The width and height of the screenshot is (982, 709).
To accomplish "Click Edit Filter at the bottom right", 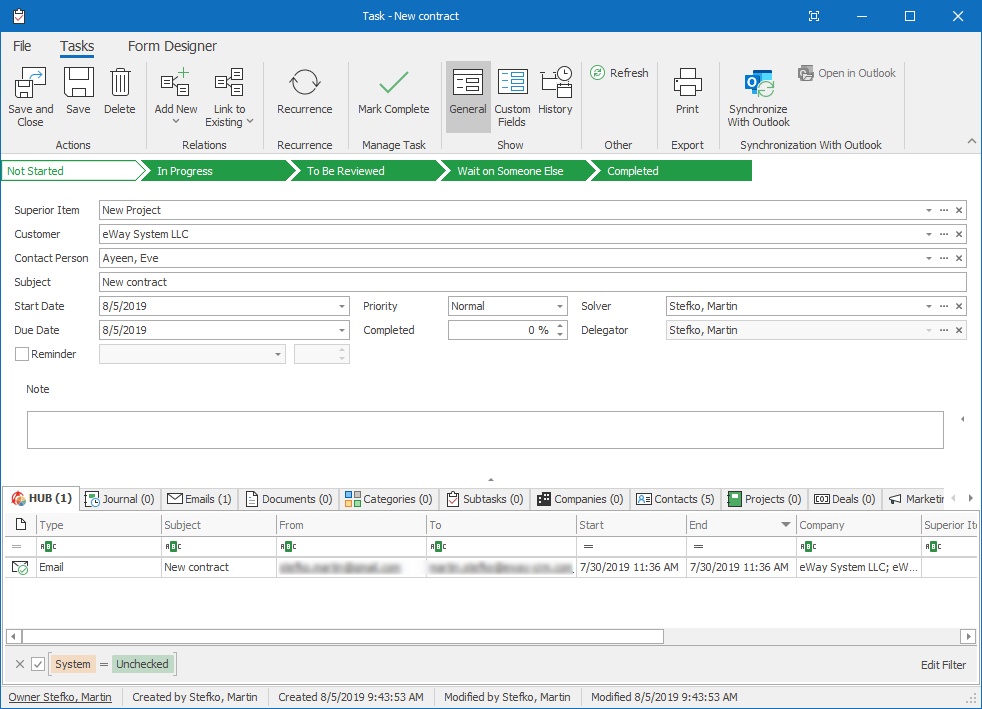I will [x=943, y=664].
